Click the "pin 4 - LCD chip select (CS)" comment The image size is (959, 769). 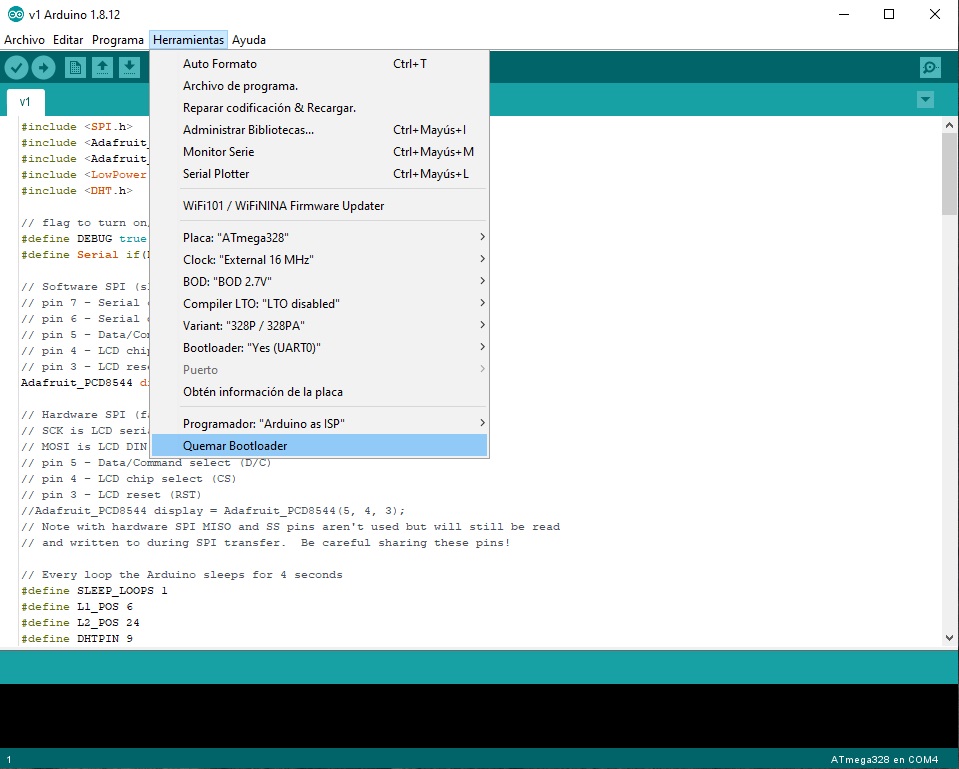coord(128,478)
